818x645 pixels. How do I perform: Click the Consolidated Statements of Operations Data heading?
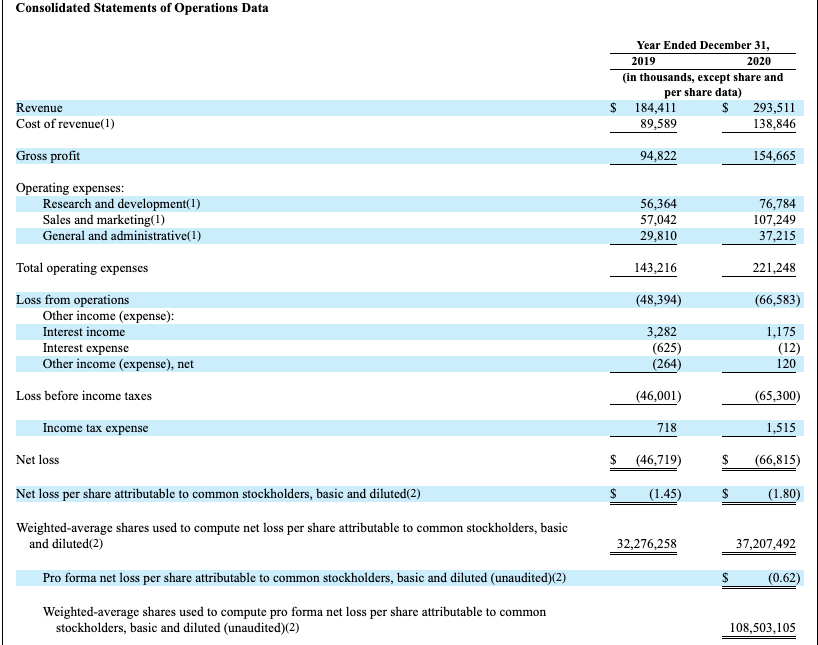(142, 8)
